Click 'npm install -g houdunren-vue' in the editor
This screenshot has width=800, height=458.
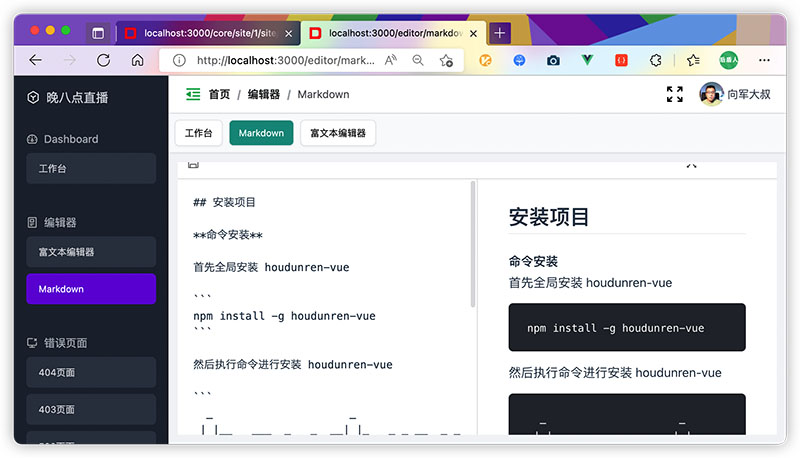(284, 316)
